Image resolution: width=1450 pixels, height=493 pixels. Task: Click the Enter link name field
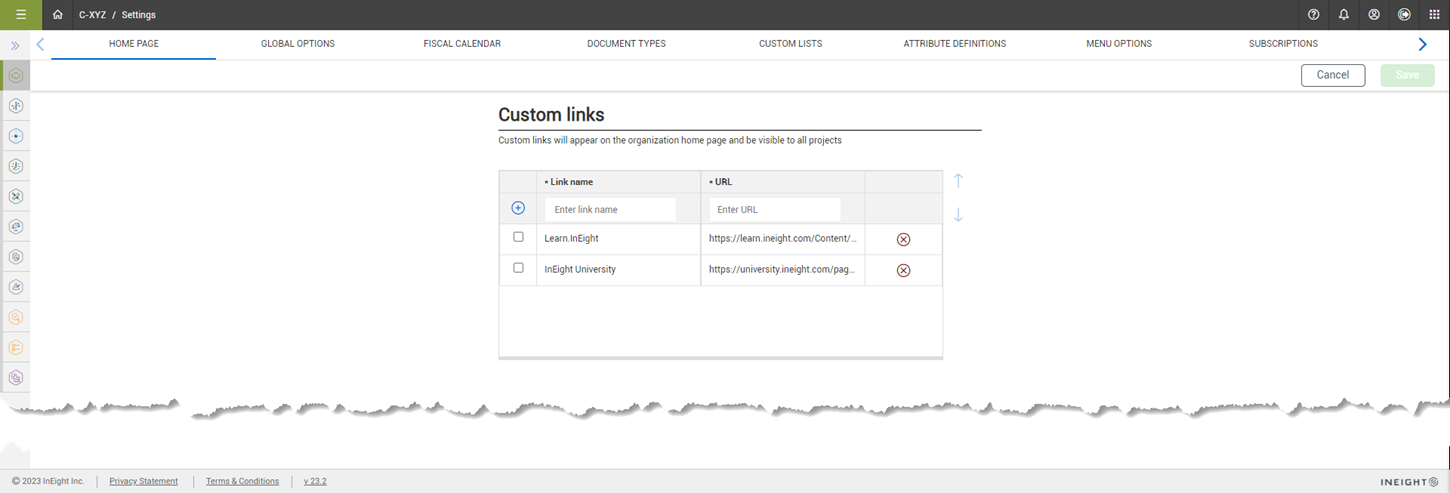610,210
